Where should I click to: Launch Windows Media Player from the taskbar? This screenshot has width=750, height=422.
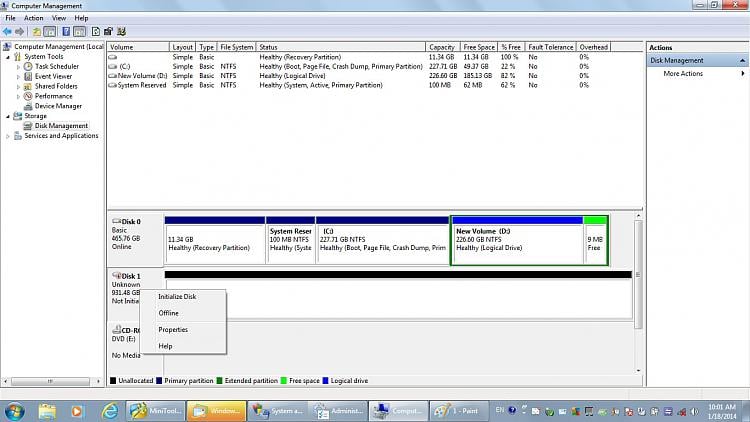77,411
